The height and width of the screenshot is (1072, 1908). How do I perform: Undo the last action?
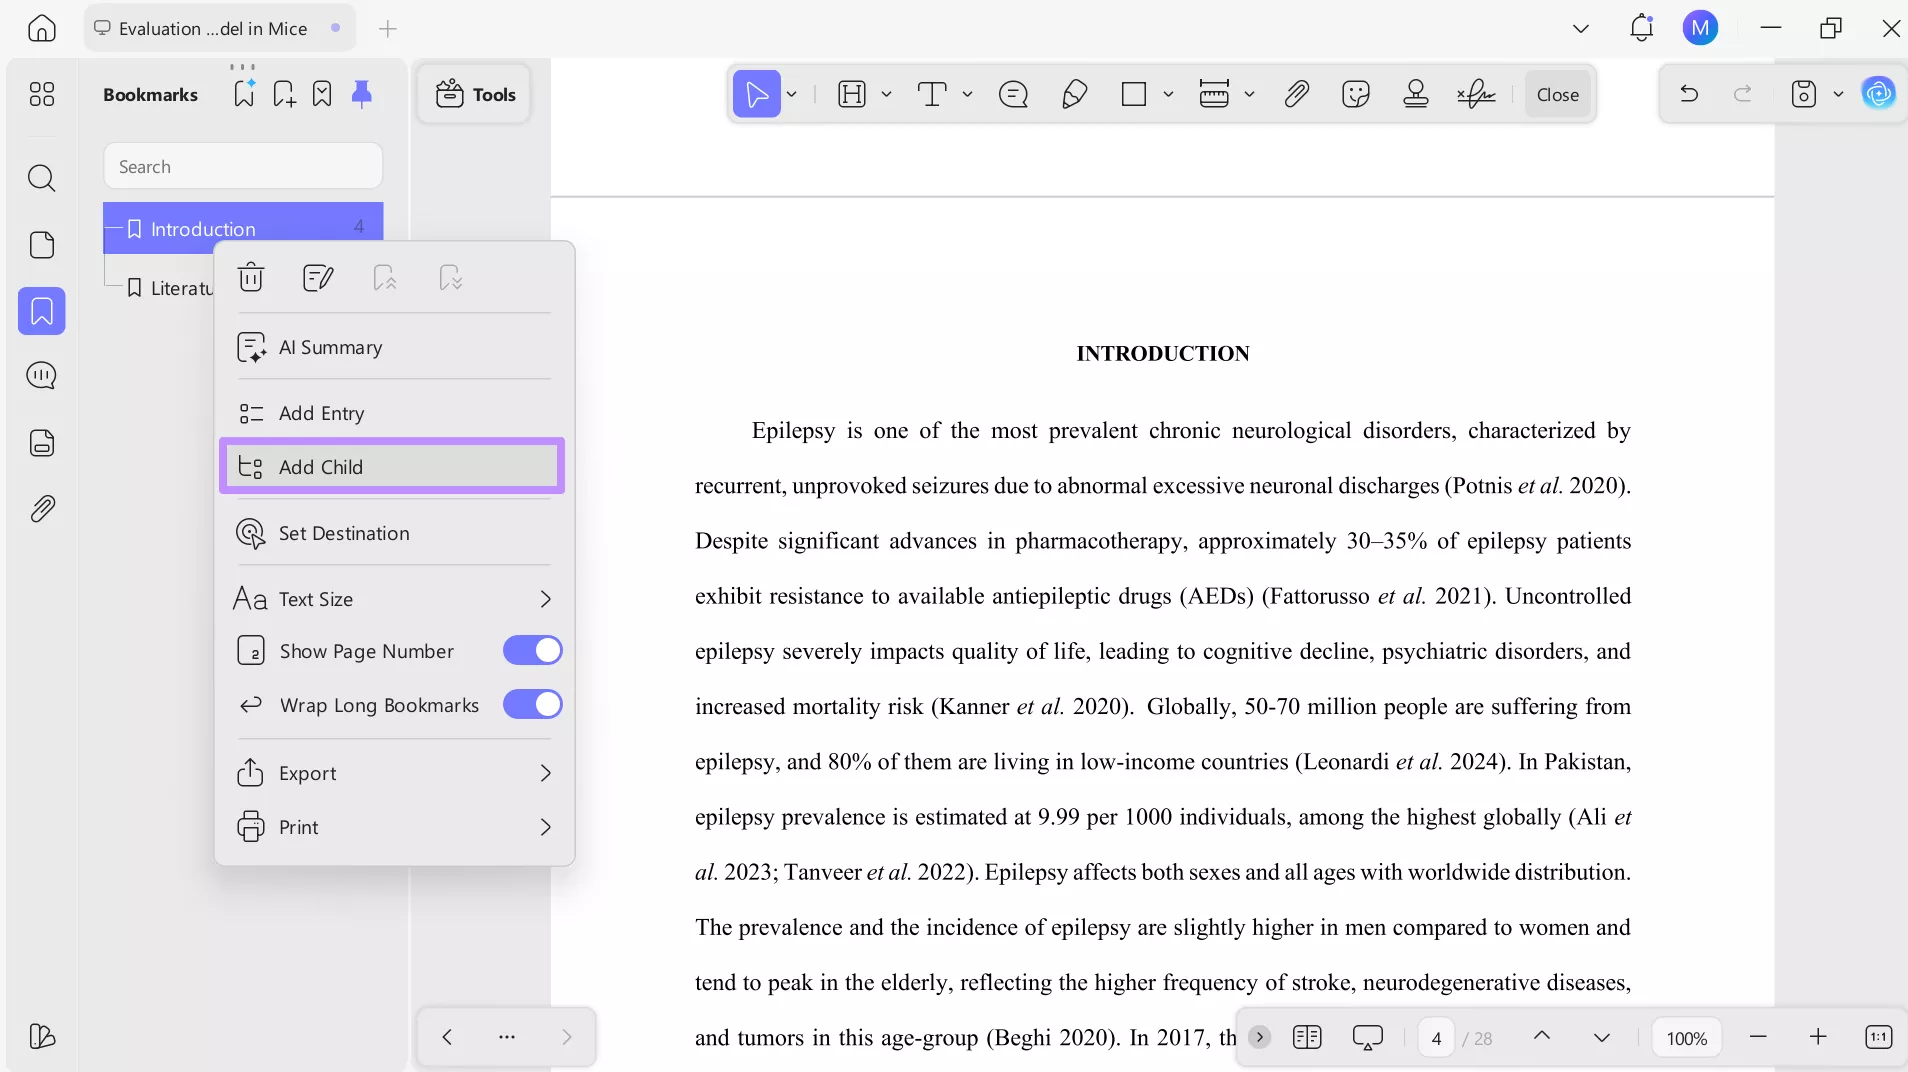click(1689, 94)
